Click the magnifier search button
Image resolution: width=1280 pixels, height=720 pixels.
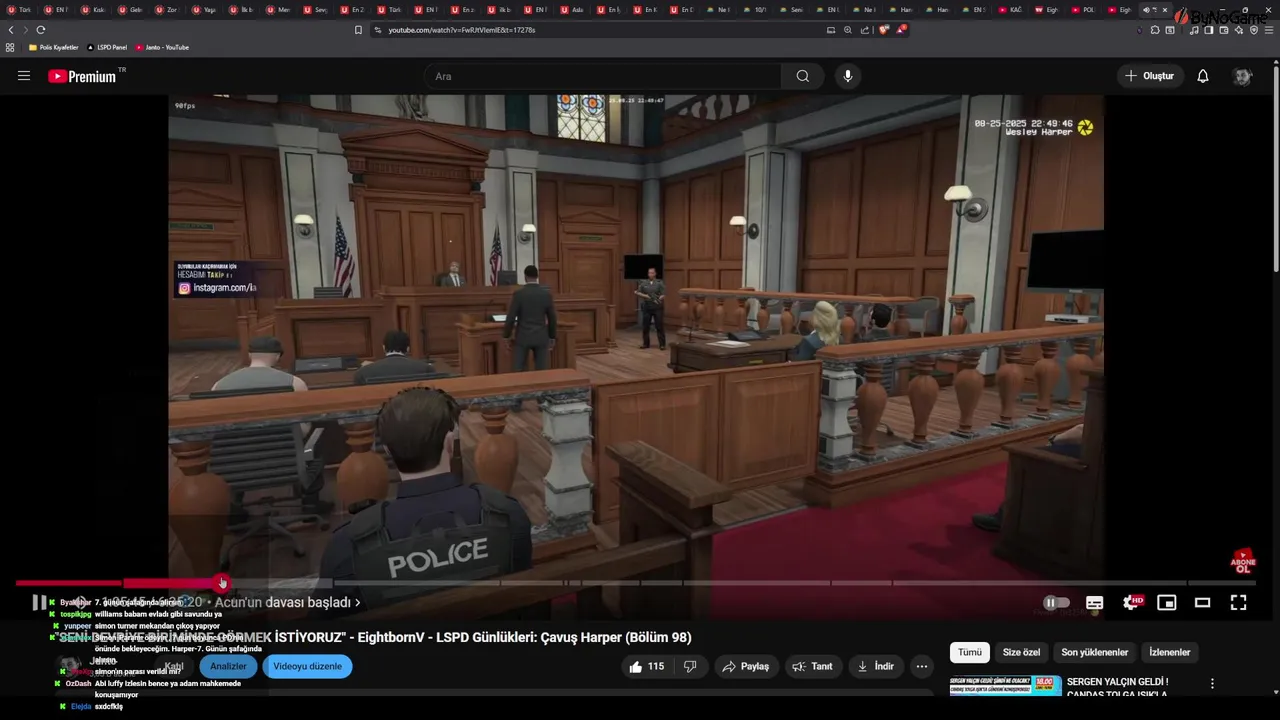(x=803, y=76)
